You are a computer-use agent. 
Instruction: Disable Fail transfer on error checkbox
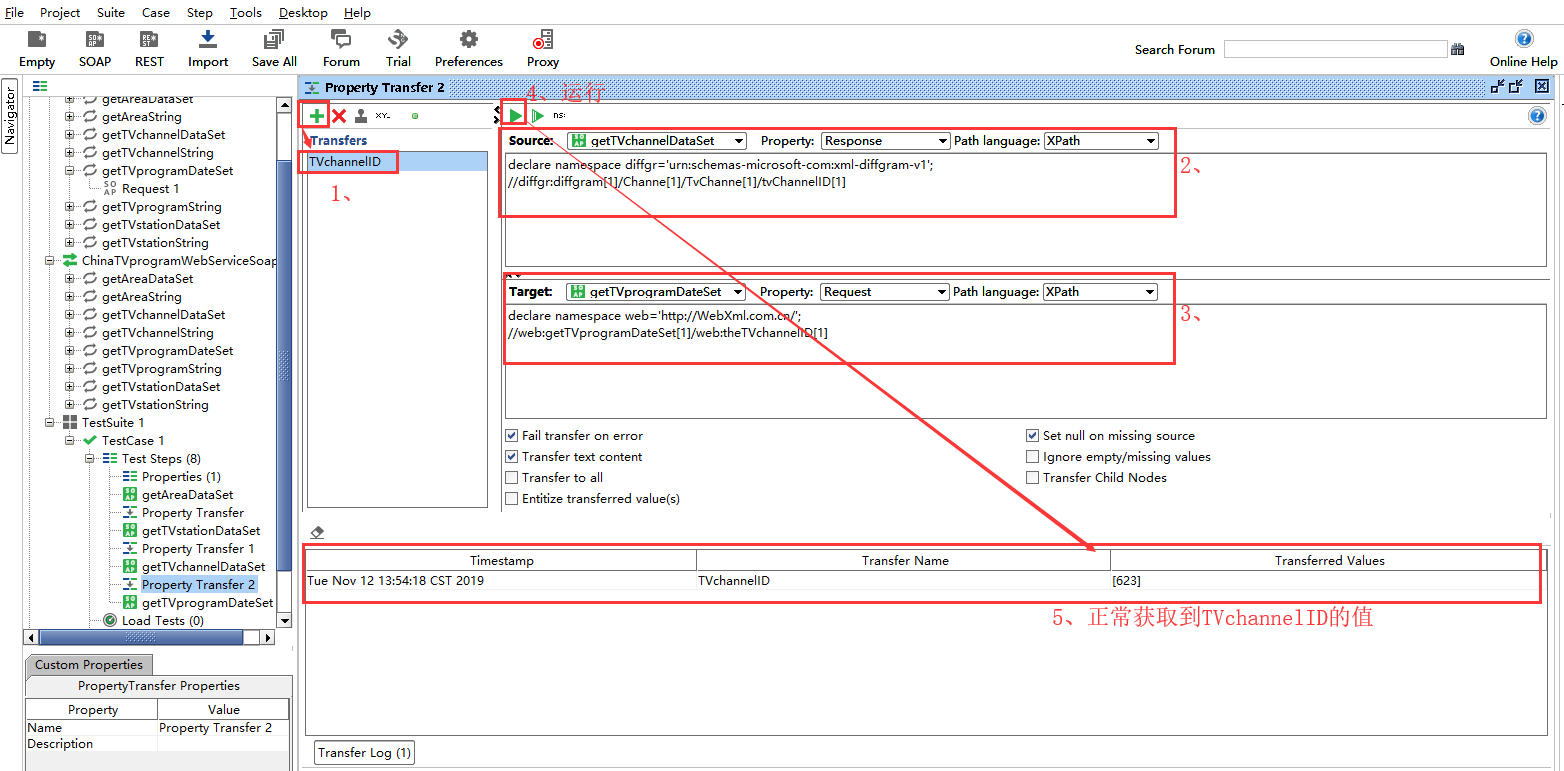pyautogui.click(x=512, y=436)
